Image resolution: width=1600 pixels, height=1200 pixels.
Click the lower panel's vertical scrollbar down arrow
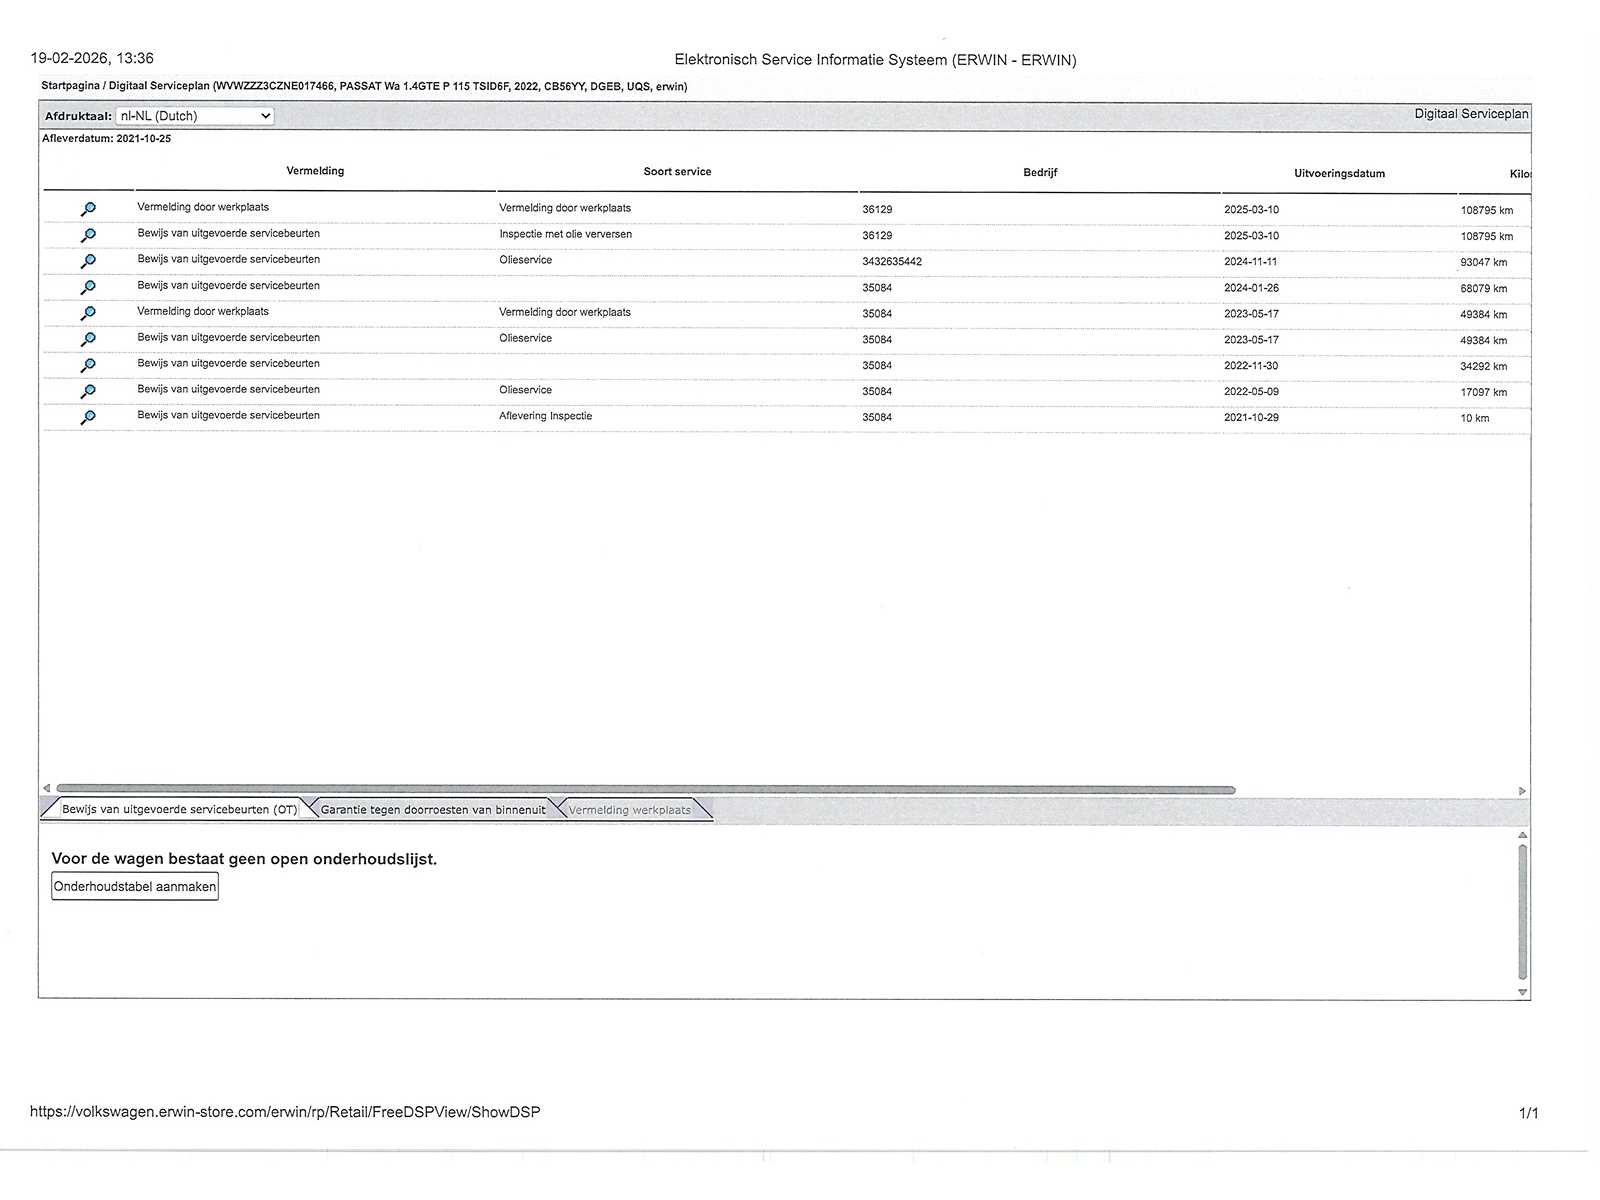coord(1522,992)
